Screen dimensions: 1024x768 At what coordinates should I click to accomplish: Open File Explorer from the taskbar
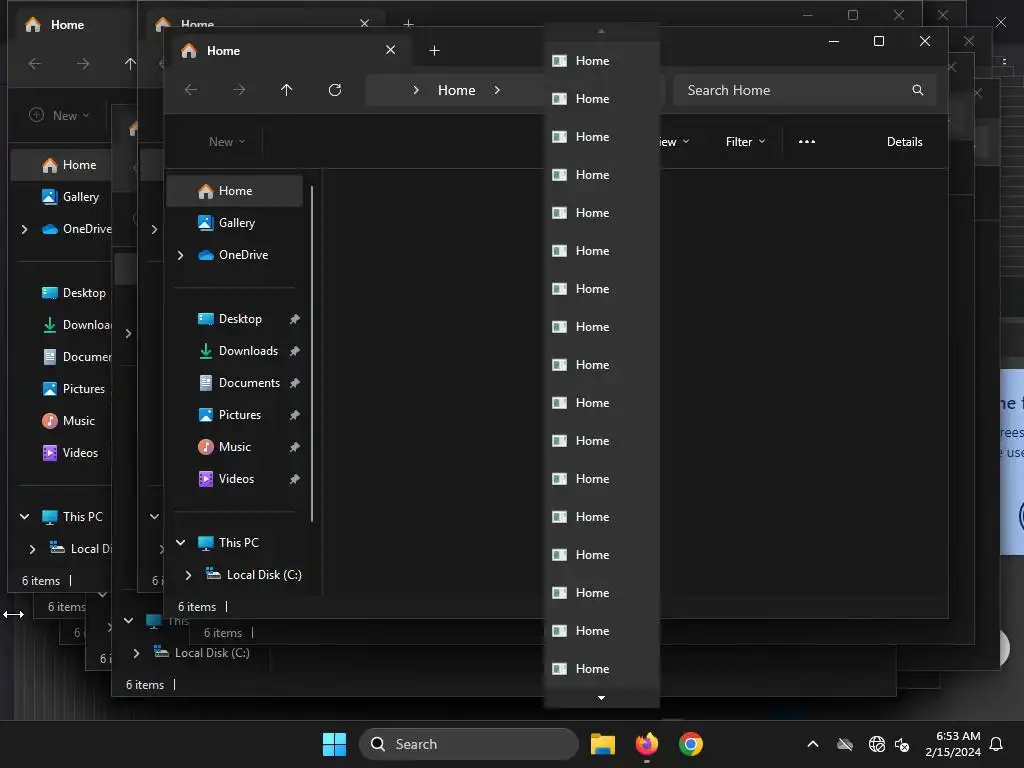coord(603,744)
